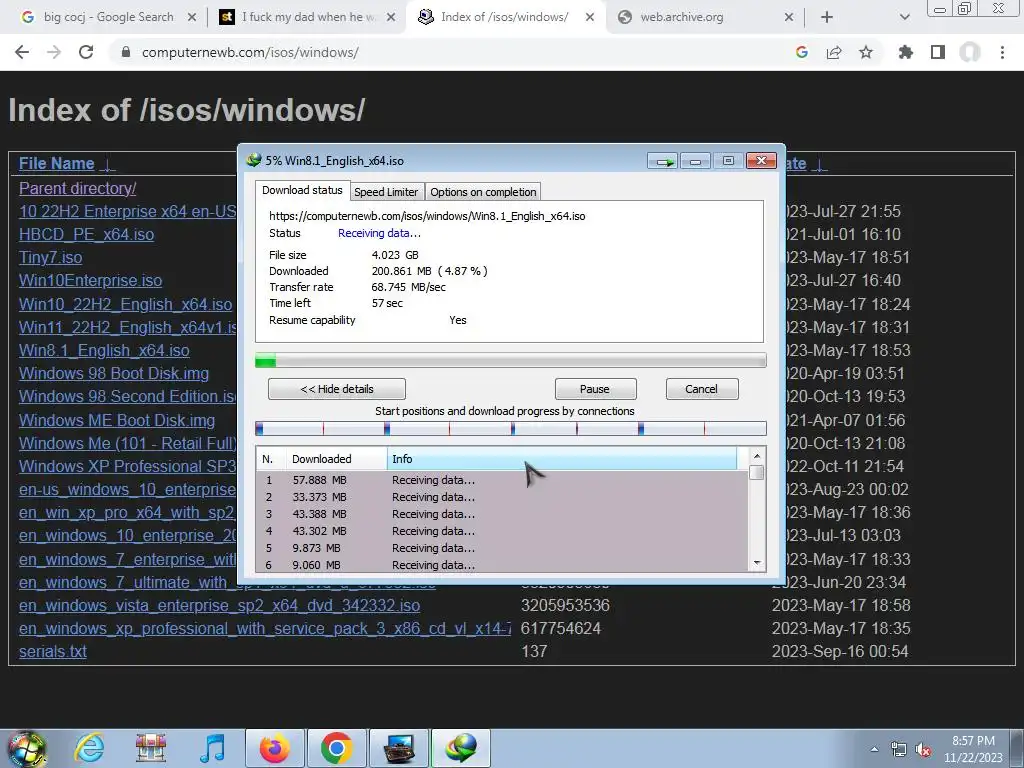Viewport: 1024px width, 768px height.
Task: Select connection row with 57.888 MB
Action: (x=502, y=480)
